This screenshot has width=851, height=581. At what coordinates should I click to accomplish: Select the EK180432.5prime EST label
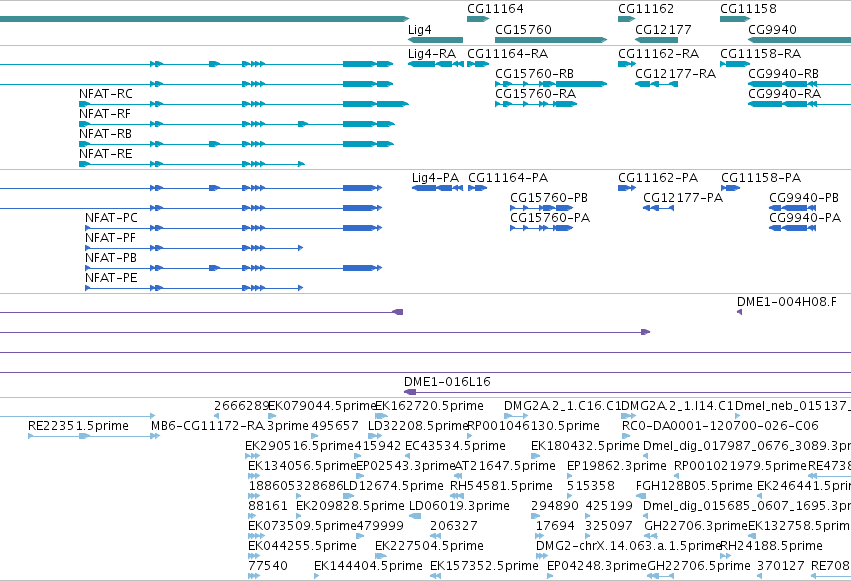click(x=585, y=446)
